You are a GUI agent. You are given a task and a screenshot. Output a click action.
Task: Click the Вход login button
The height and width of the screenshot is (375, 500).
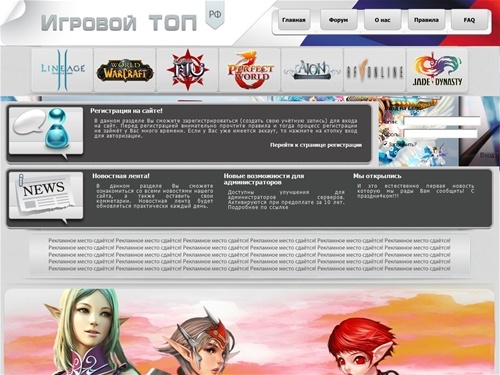click(487, 155)
